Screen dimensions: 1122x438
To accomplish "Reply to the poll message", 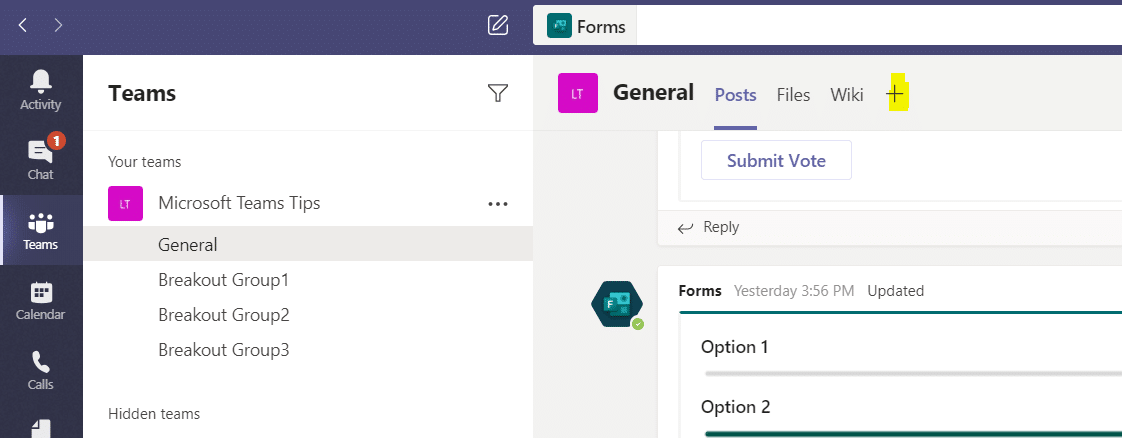I will click(x=709, y=227).
